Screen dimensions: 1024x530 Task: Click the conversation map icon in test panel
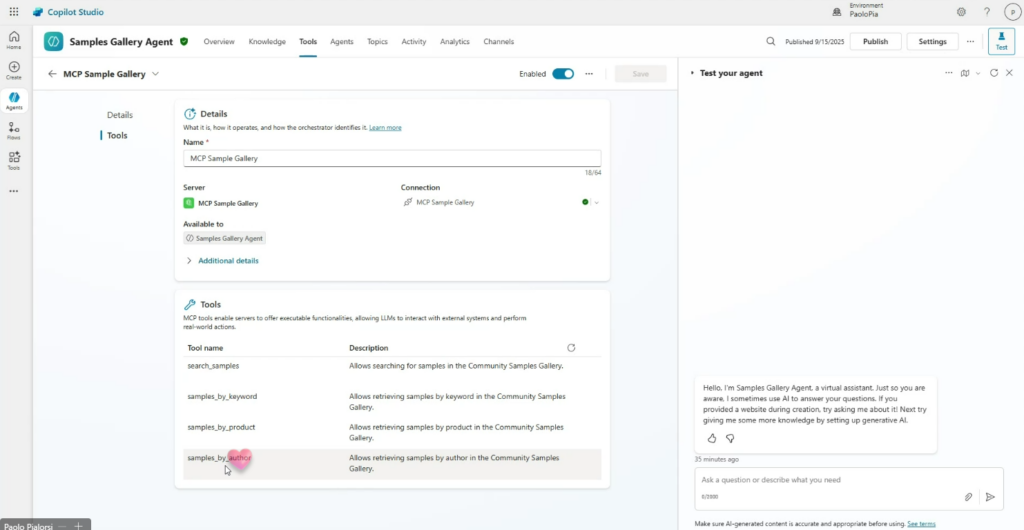point(965,73)
